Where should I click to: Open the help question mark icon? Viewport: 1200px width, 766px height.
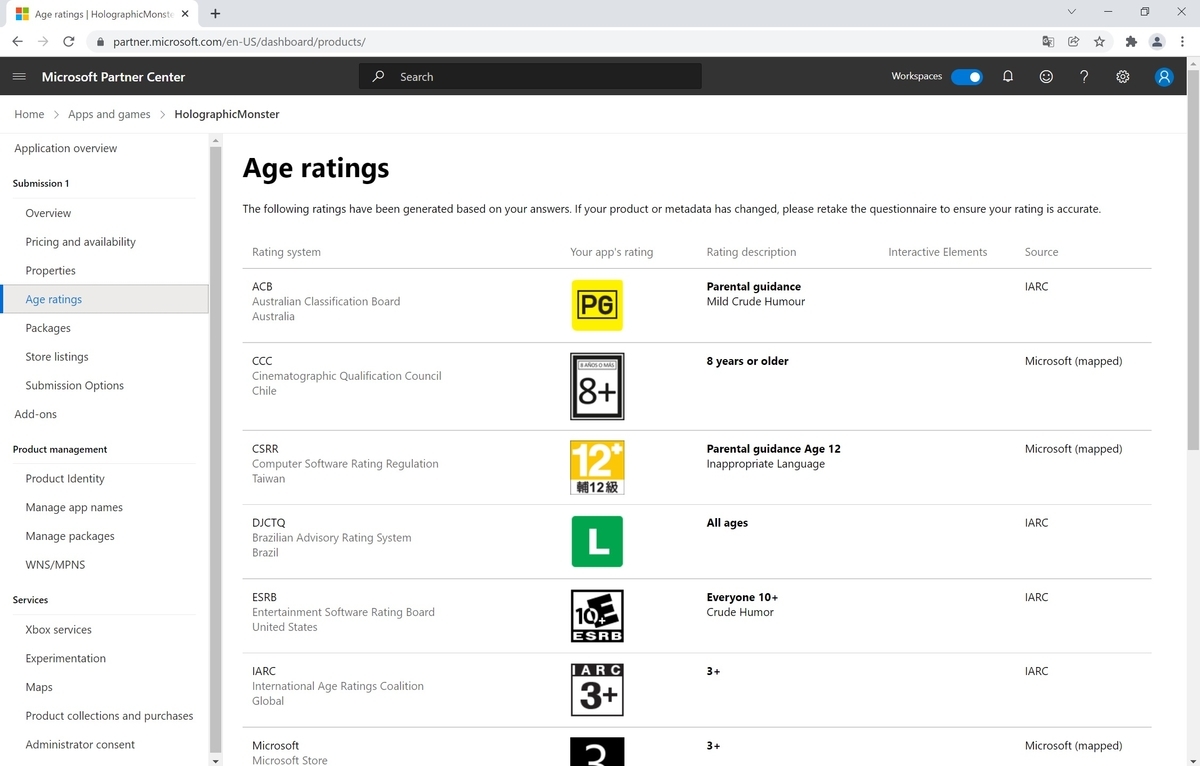click(1084, 77)
